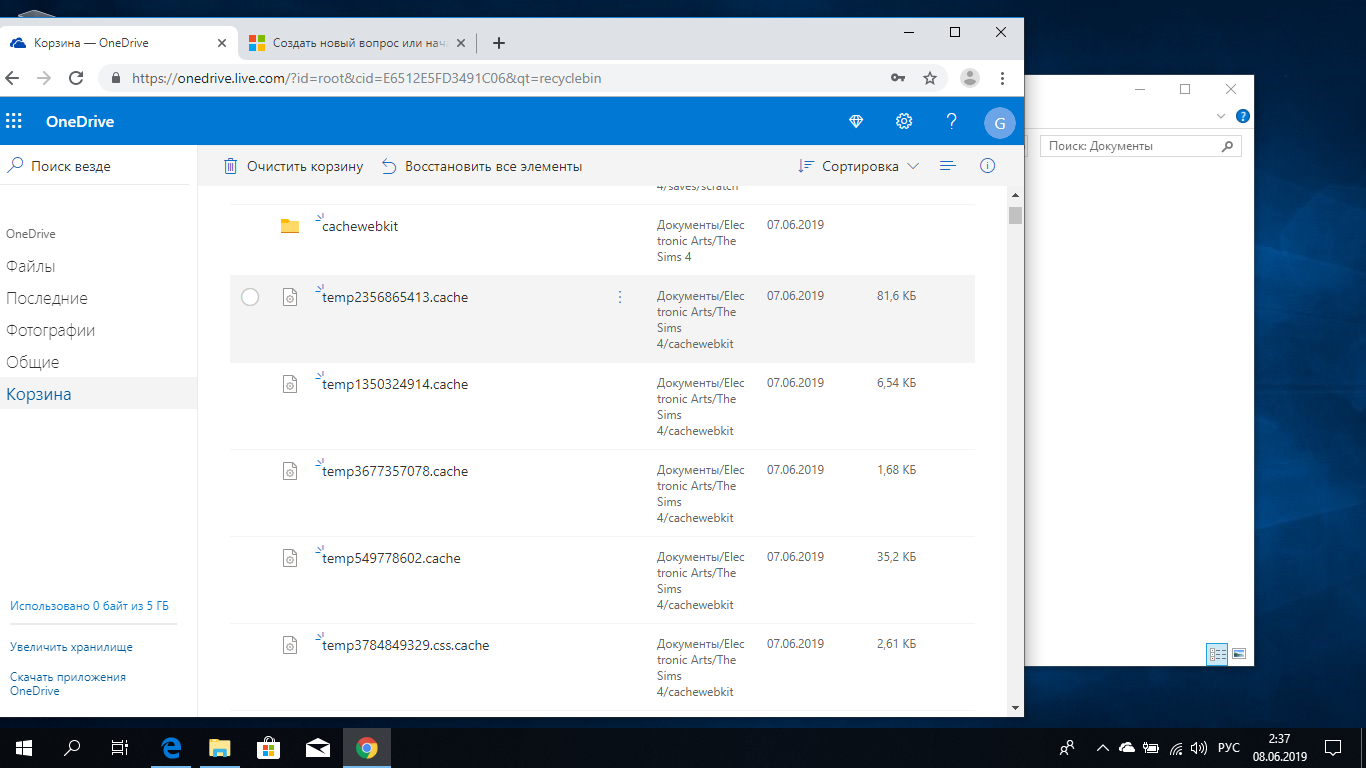Expand ribbon chevron in Explorer window
Screen dimensions: 1366x768
pyautogui.click(x=1221, y=116)
